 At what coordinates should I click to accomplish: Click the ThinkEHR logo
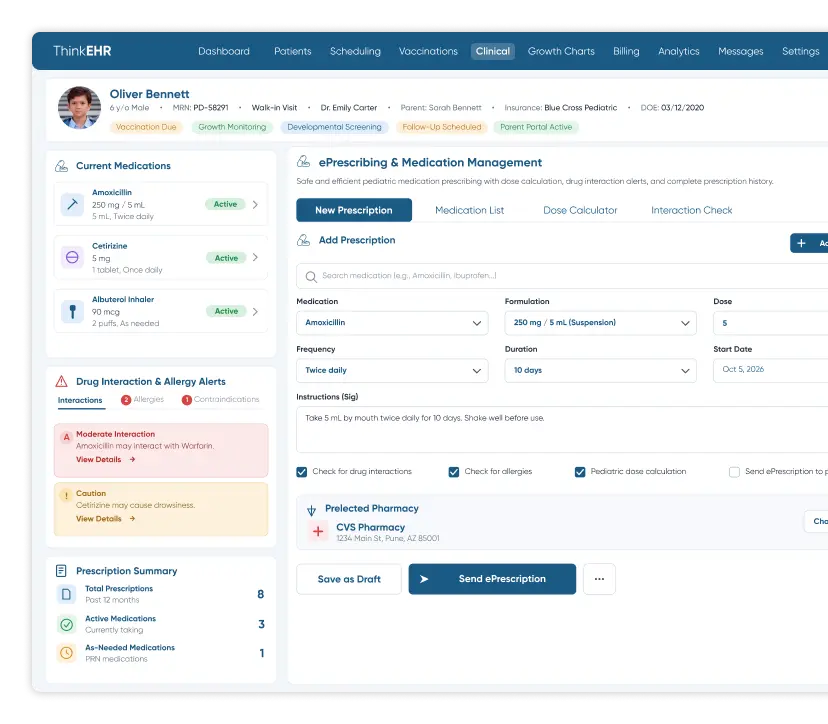pos(82,51)
